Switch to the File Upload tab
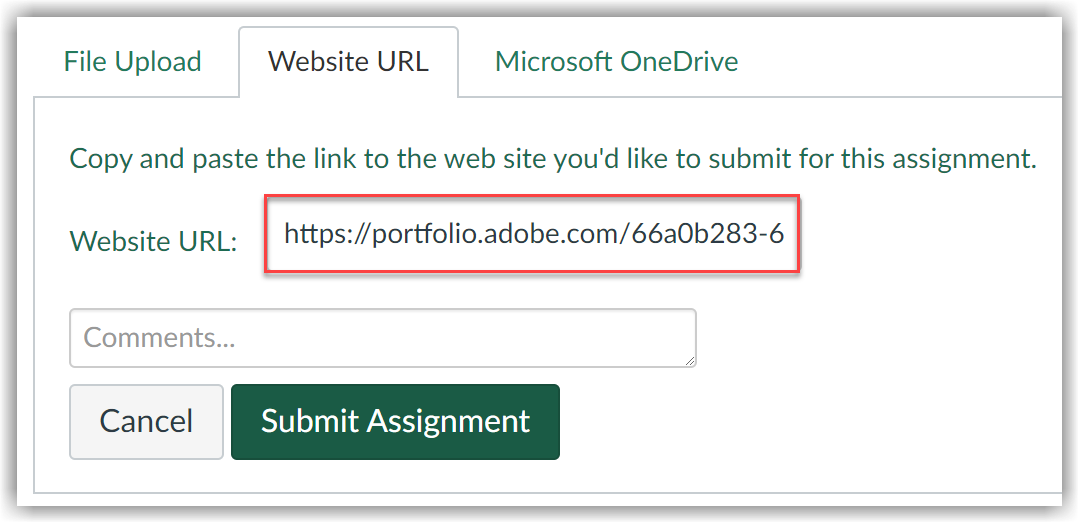1079x523 pixels. pos(132,61)
